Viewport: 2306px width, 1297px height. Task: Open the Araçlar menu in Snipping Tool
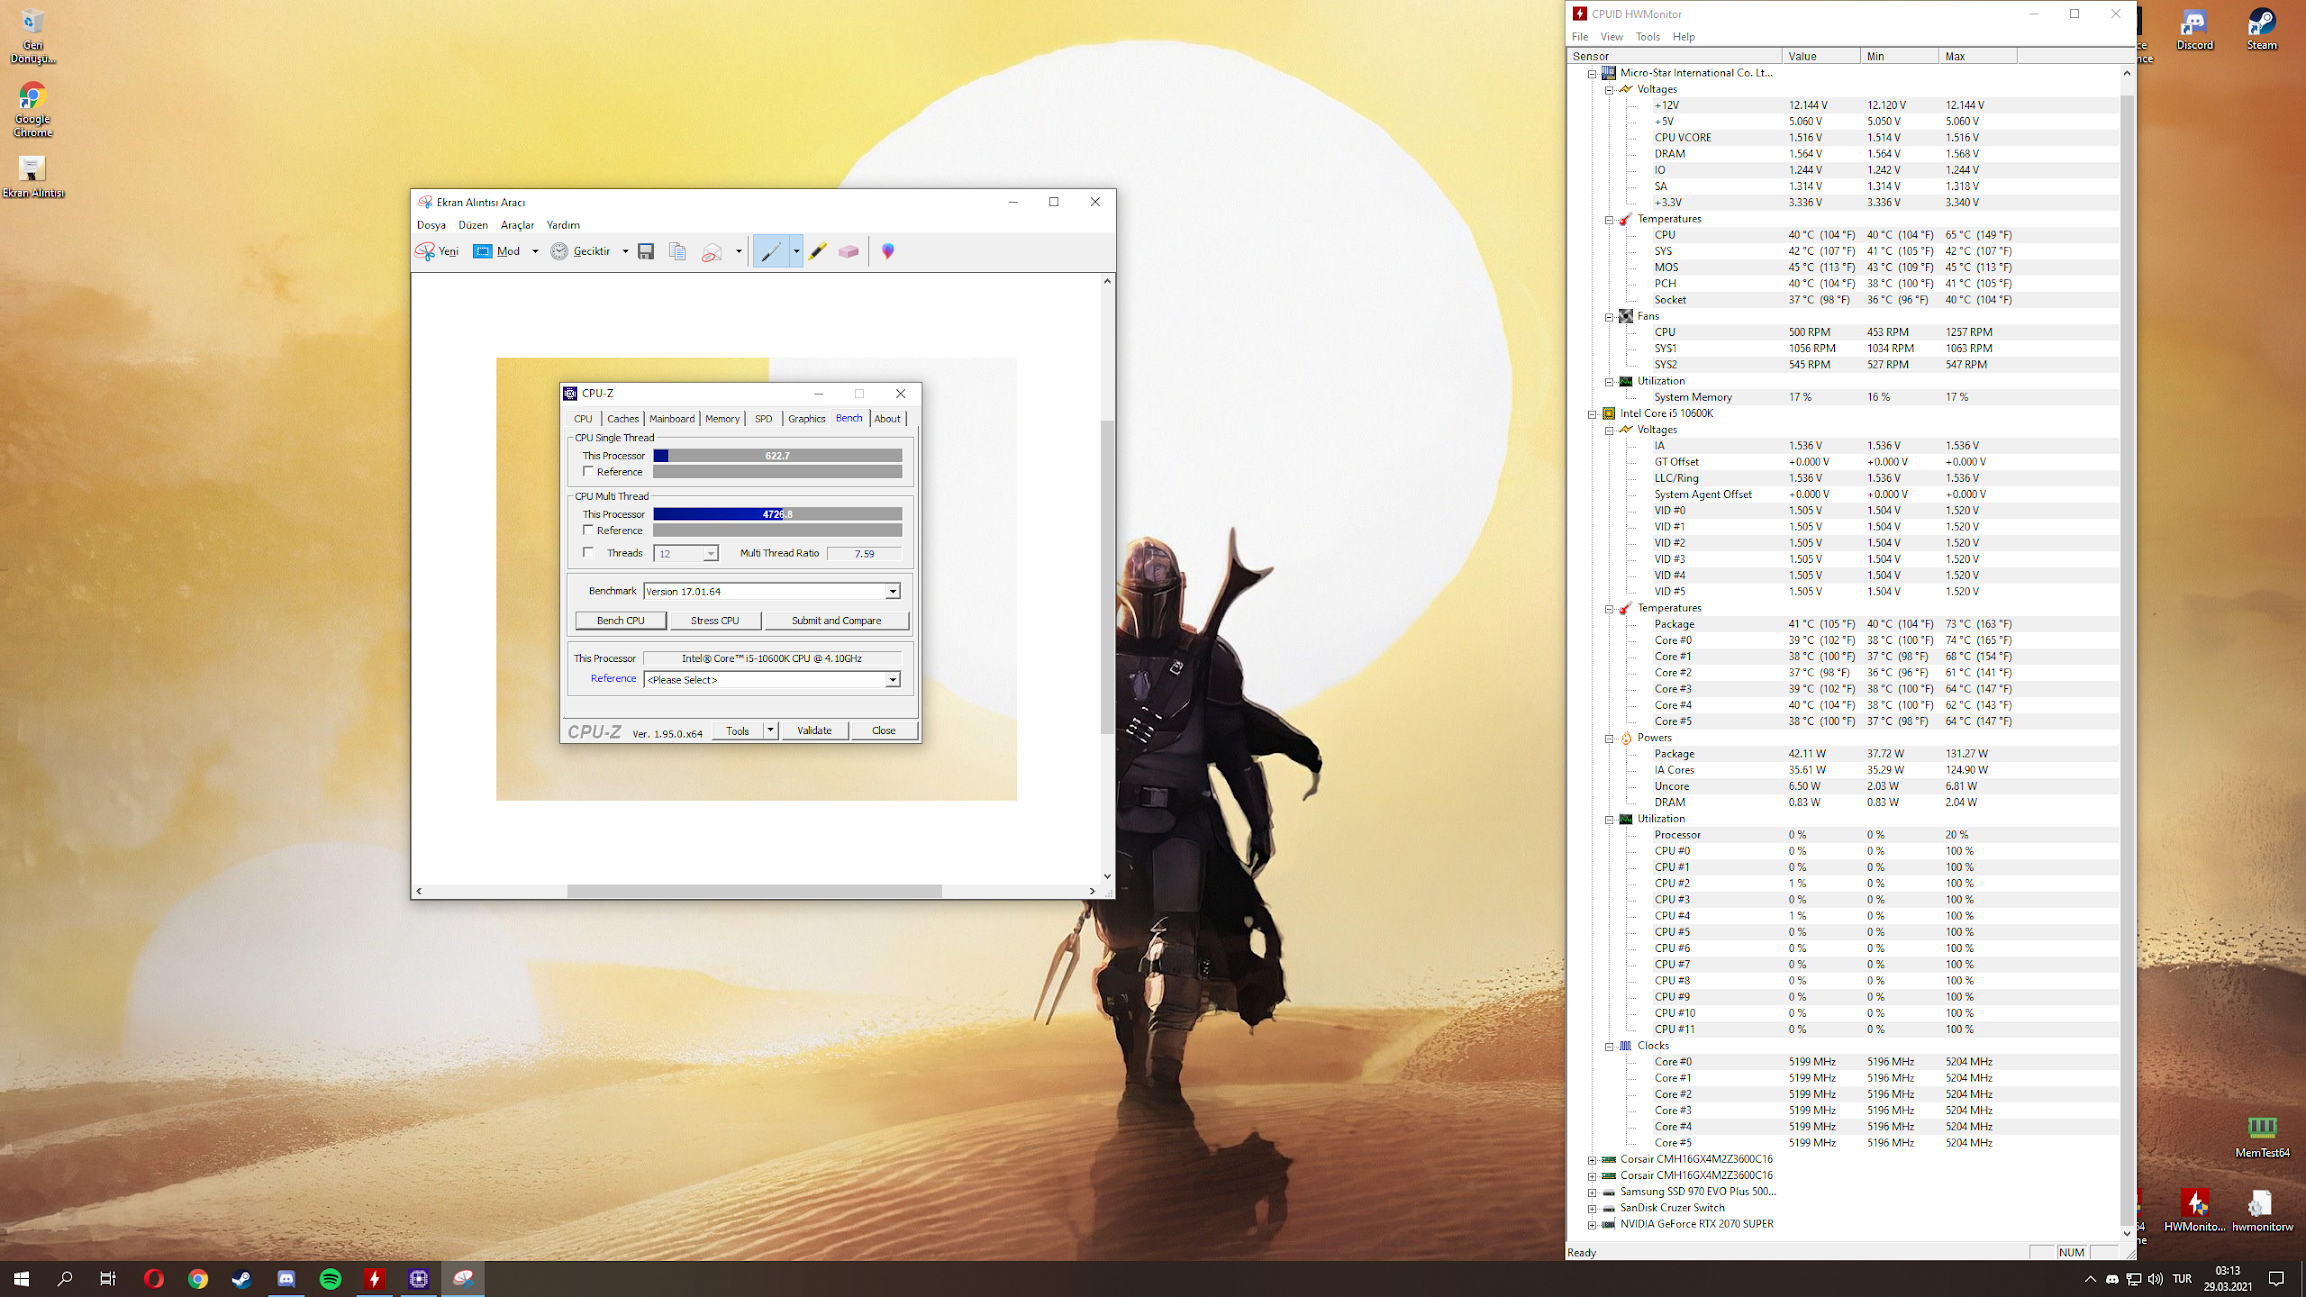[x=517, y=225]
